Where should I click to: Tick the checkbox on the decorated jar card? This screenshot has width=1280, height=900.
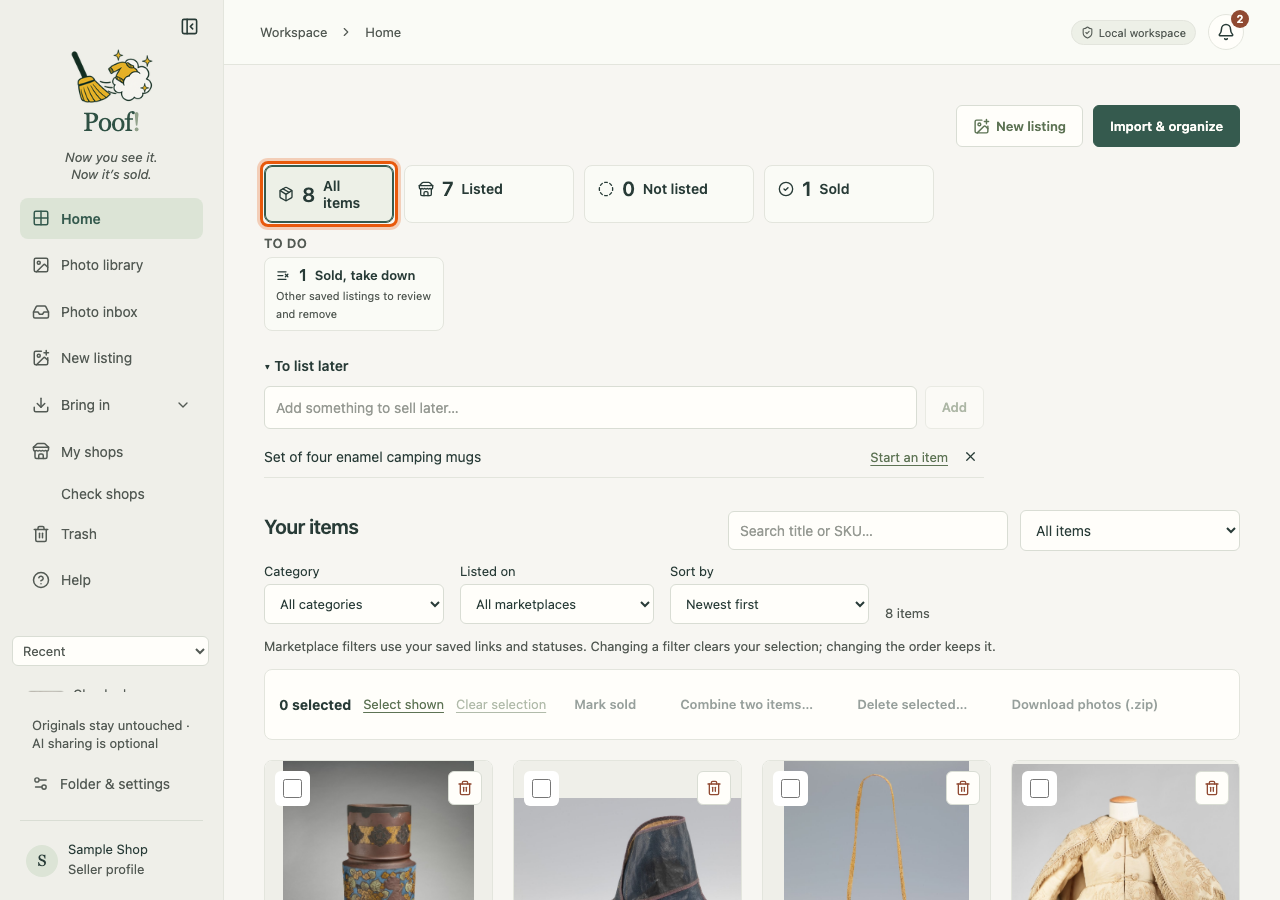[292, 789]
